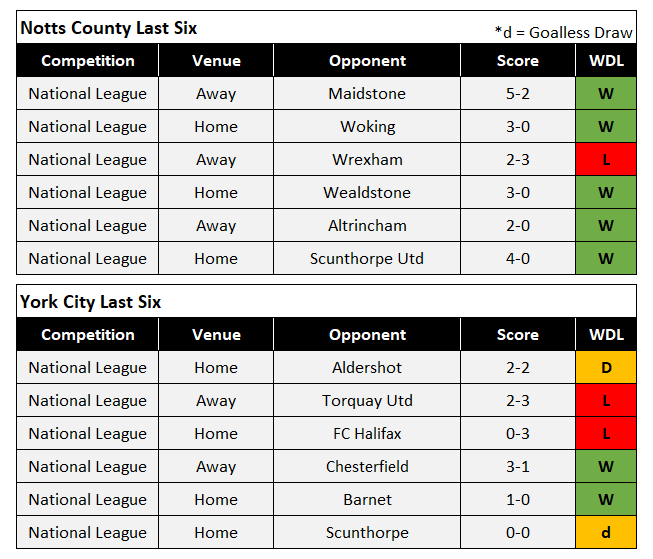Viewport: 653px width, 559px height.
Task: Click the FC Halifax opponent cell
Action: point(367,434)
